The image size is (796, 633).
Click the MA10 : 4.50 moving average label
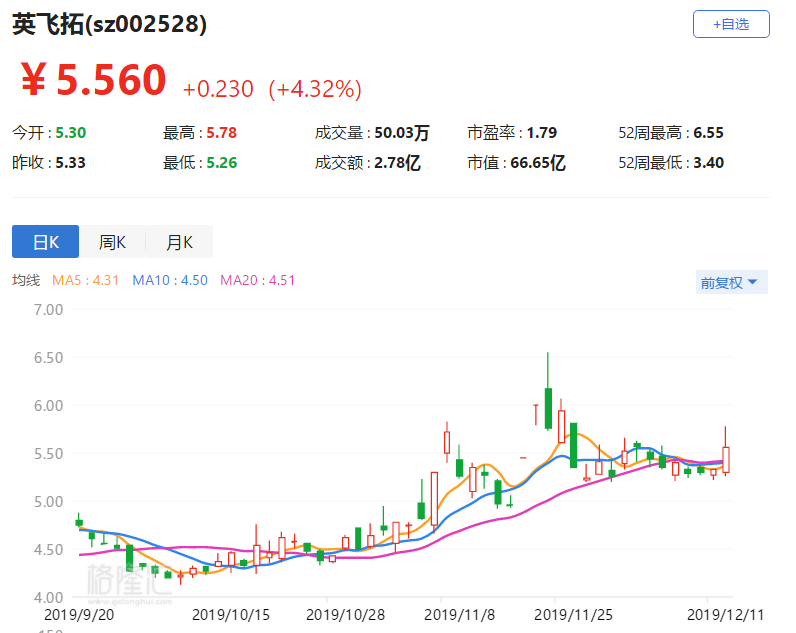(x=170, y=280)
